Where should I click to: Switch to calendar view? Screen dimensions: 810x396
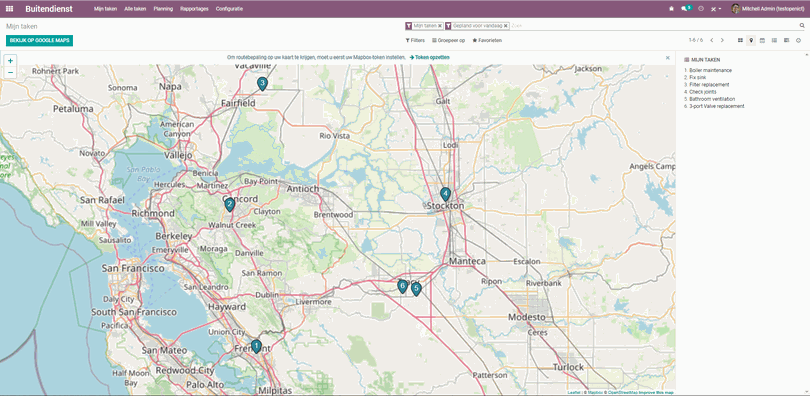click(762, 40)
